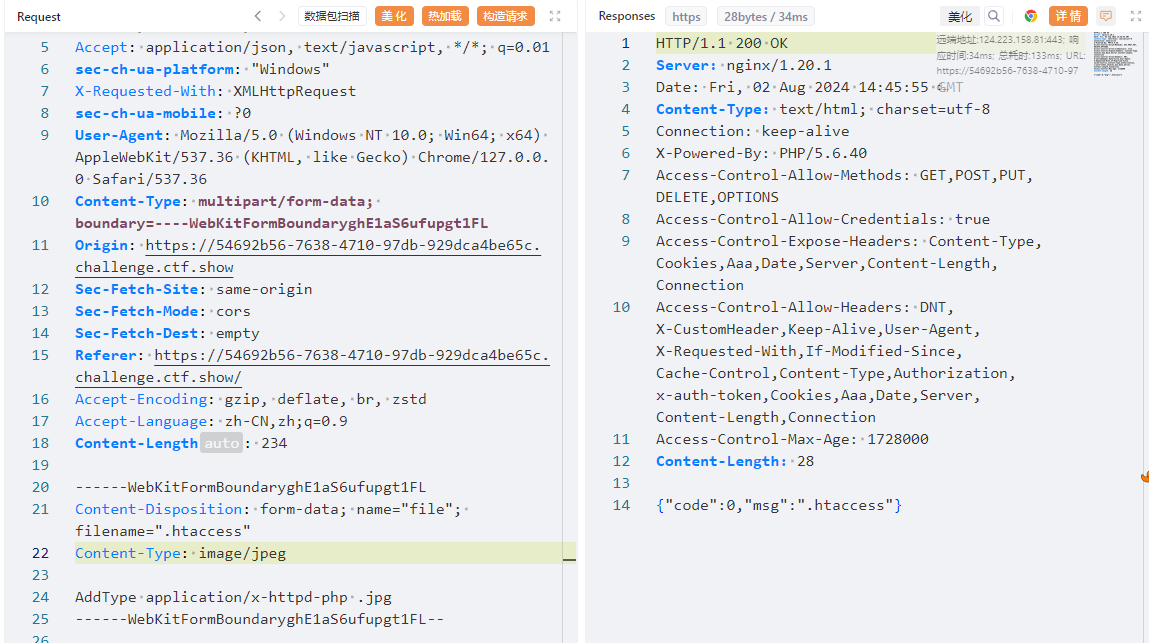Click the closing boundary line ending with FL--
Screen dimensions: 1149x643
pos(259,619)
